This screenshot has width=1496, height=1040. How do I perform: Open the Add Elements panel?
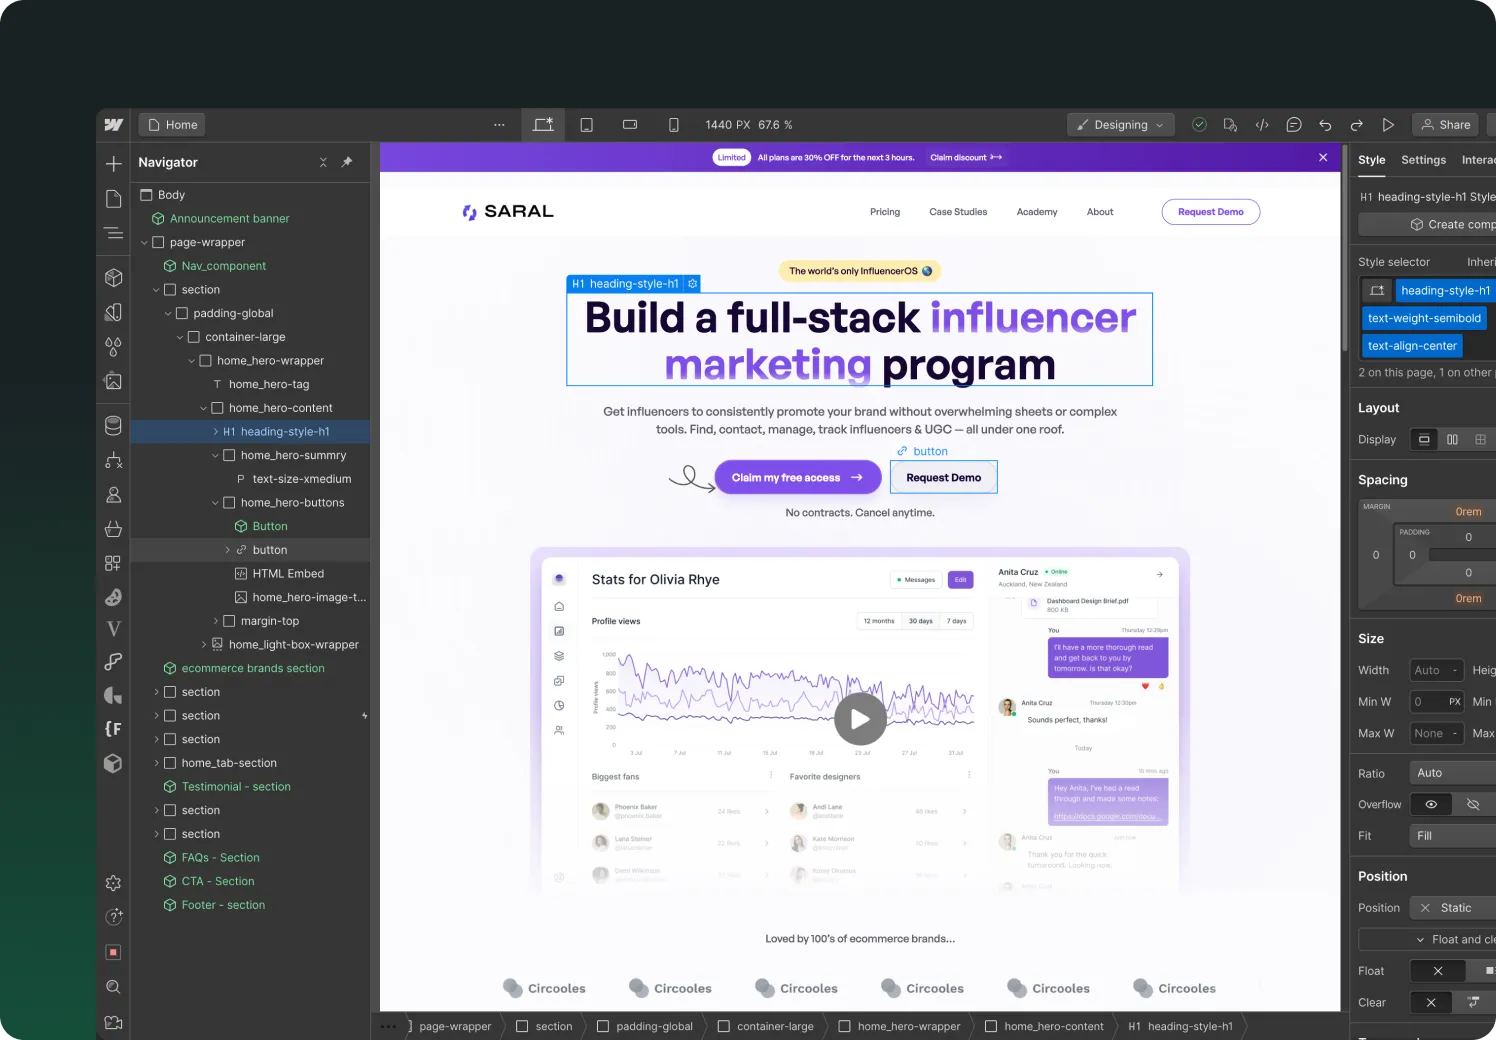click(114, 163)
